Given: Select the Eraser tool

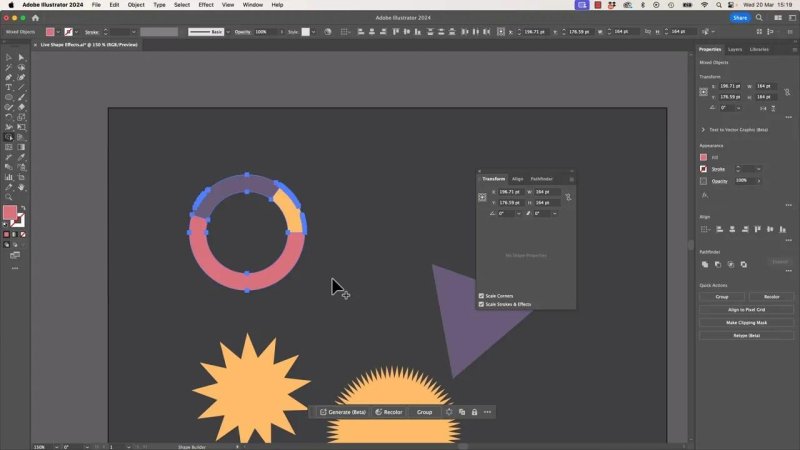Looking at the screenshot, I should coord(21,107).
